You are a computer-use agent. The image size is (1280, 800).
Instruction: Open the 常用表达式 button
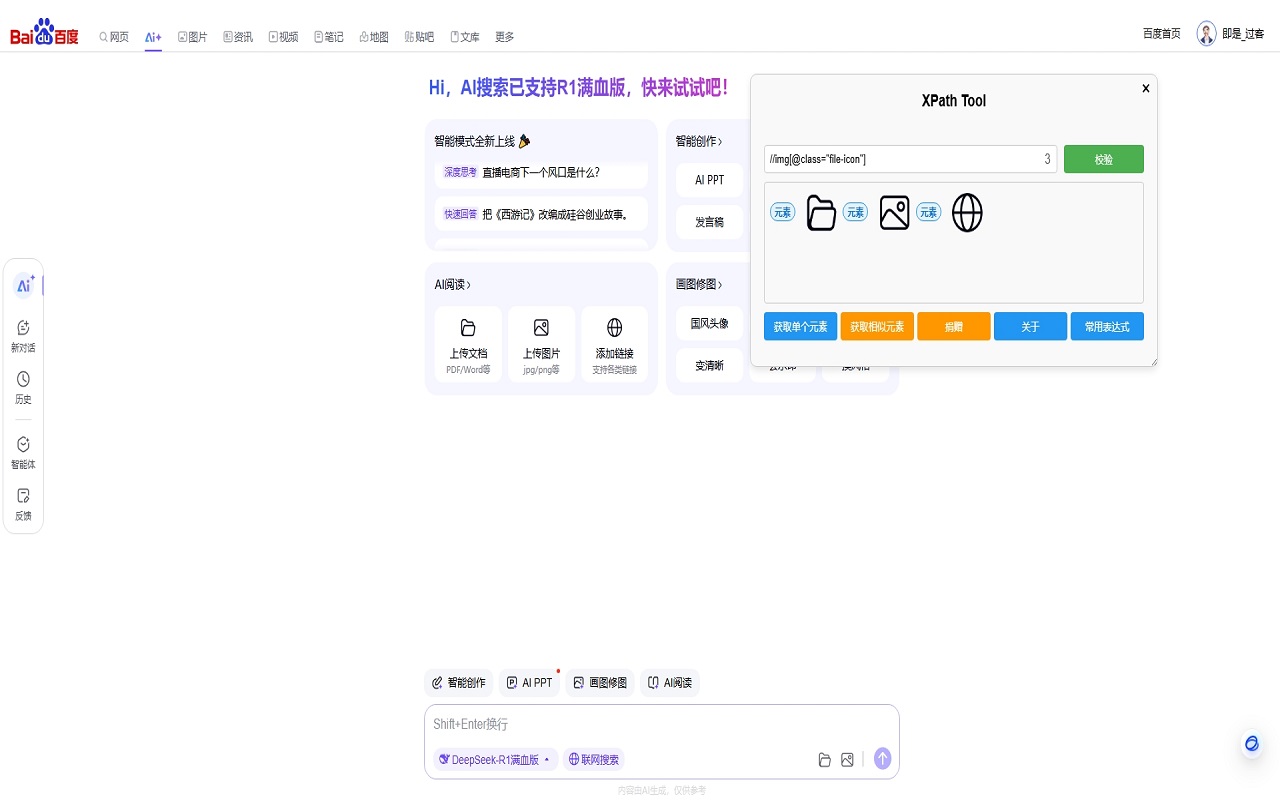[1107, 327]
